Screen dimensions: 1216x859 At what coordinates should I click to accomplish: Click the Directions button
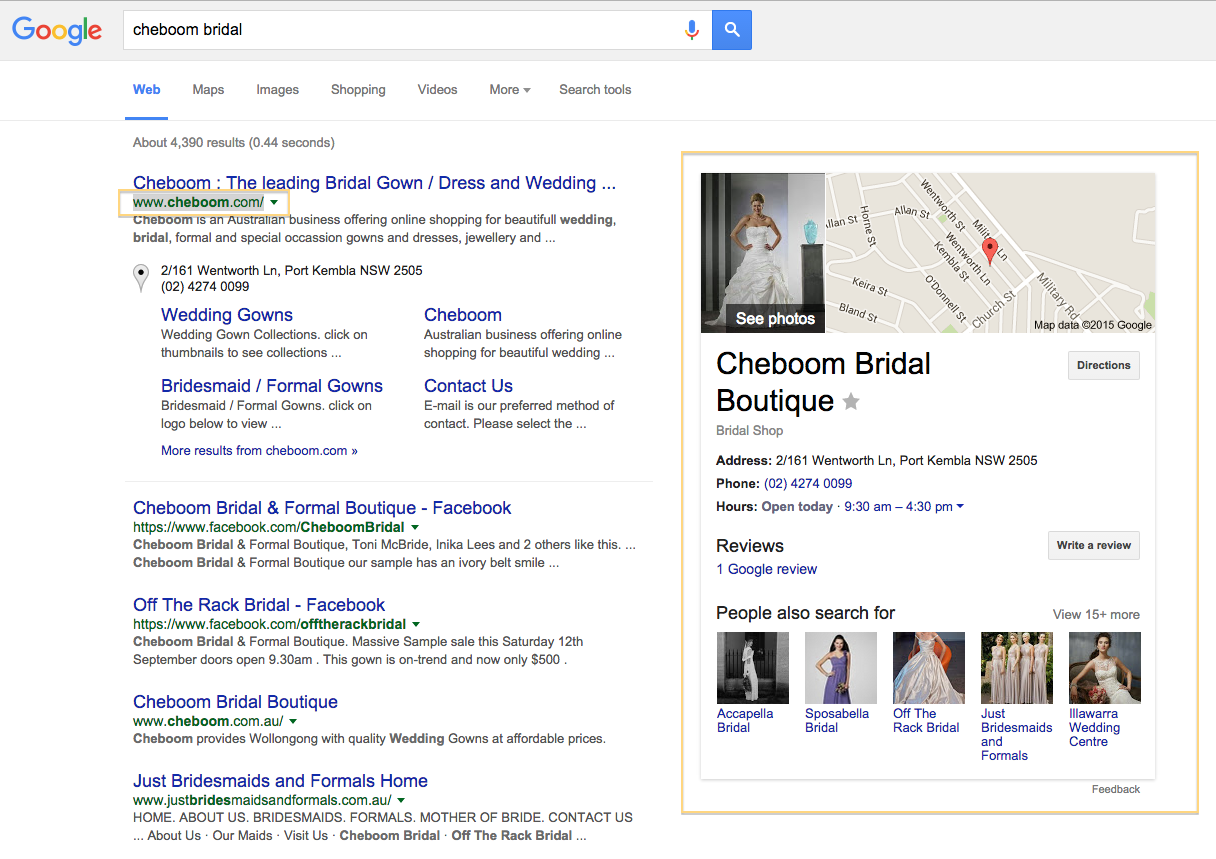pyautogui.click(x=1104, y=366)
